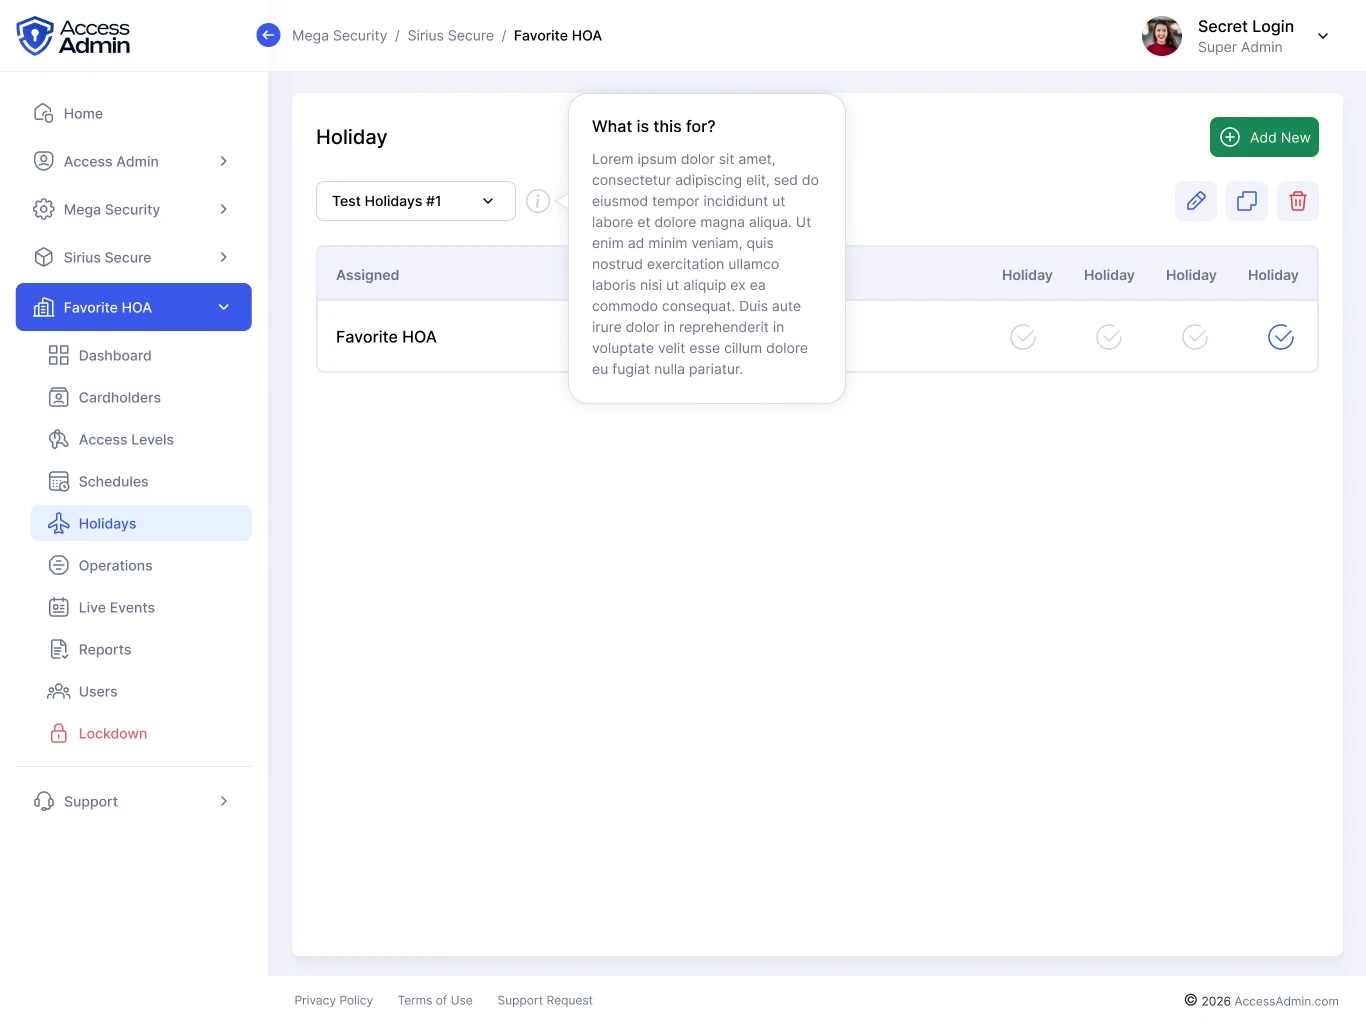Click the red Lockdown sidebar item
The image size is (1366, 1024).
(x=141, y=733)
